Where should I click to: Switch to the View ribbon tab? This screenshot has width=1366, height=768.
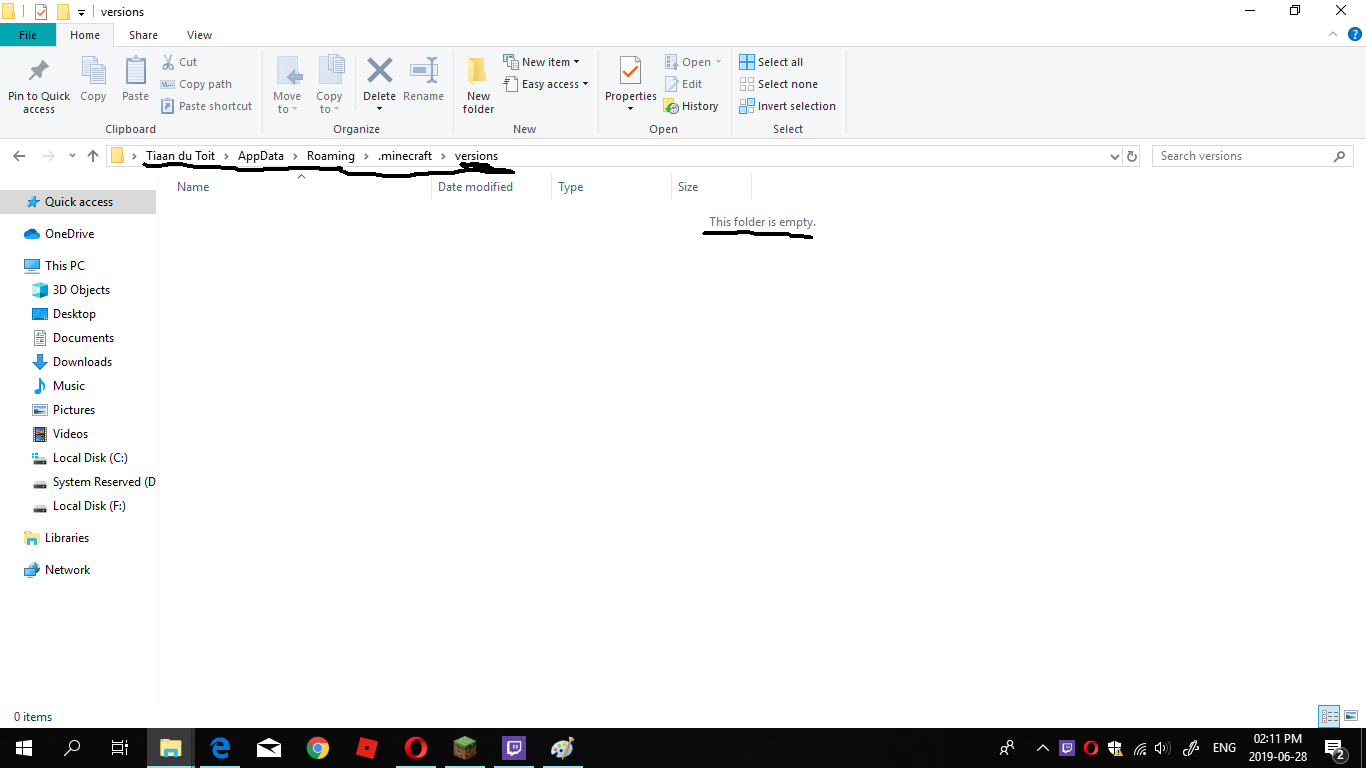coord(200,35)
